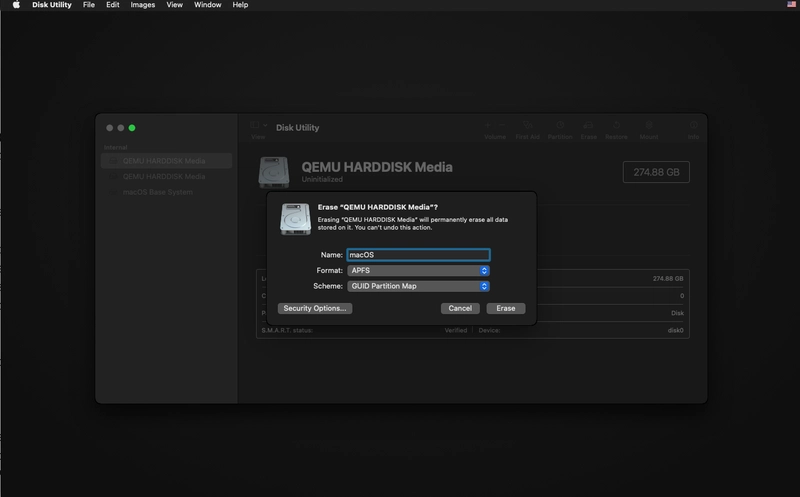Click the Erase button in the dialog

[x=506, y=308]
